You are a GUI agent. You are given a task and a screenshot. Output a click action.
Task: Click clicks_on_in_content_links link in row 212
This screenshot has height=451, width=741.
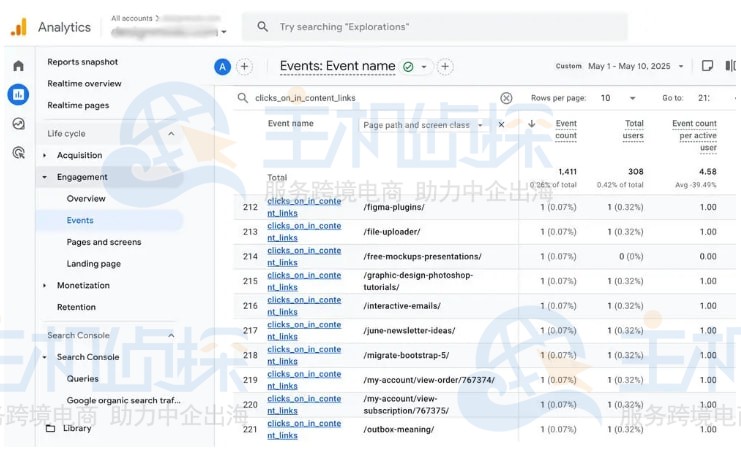point(303,206)
